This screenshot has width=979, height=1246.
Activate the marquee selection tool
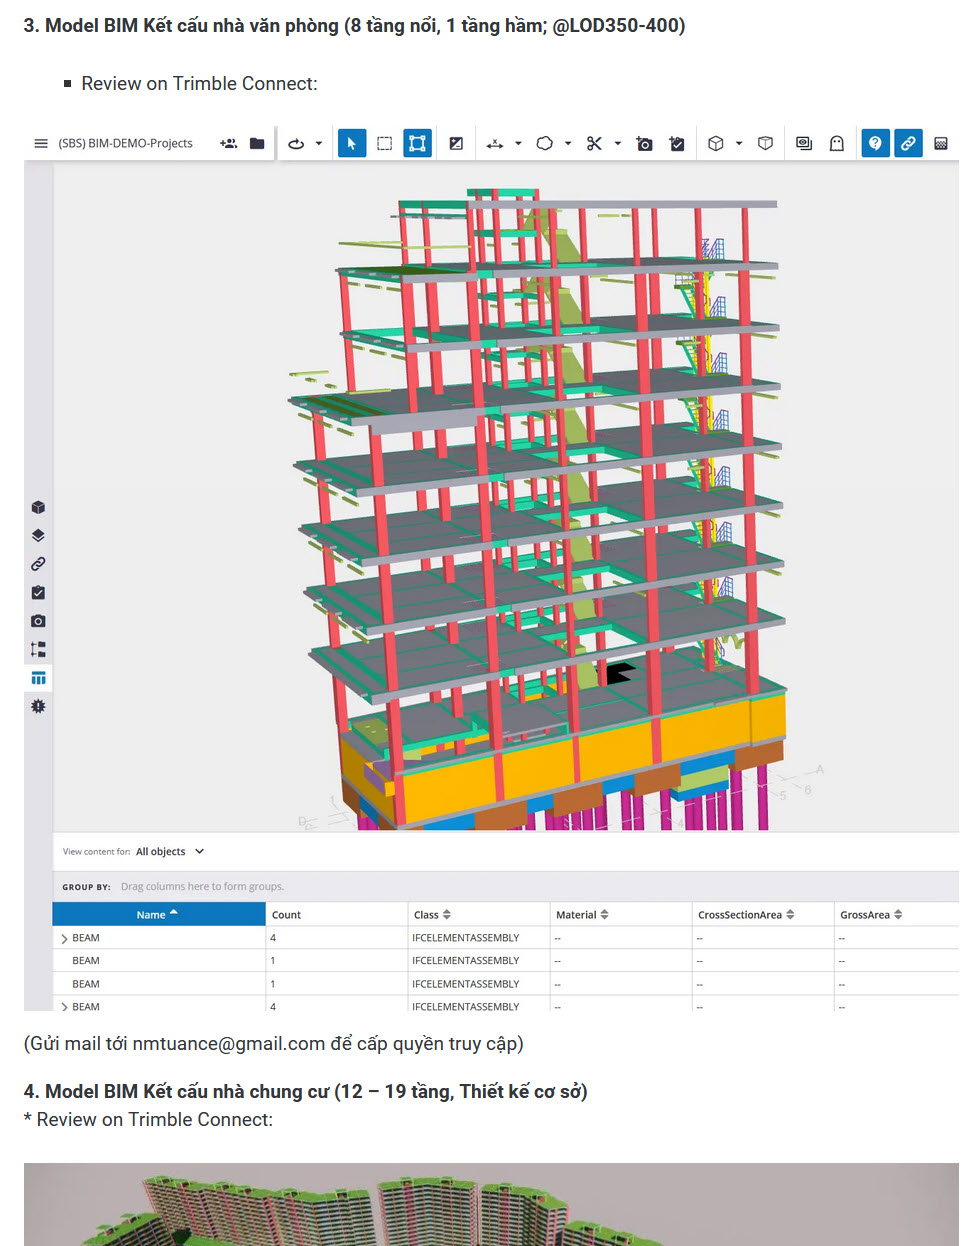tap(384, 143)
